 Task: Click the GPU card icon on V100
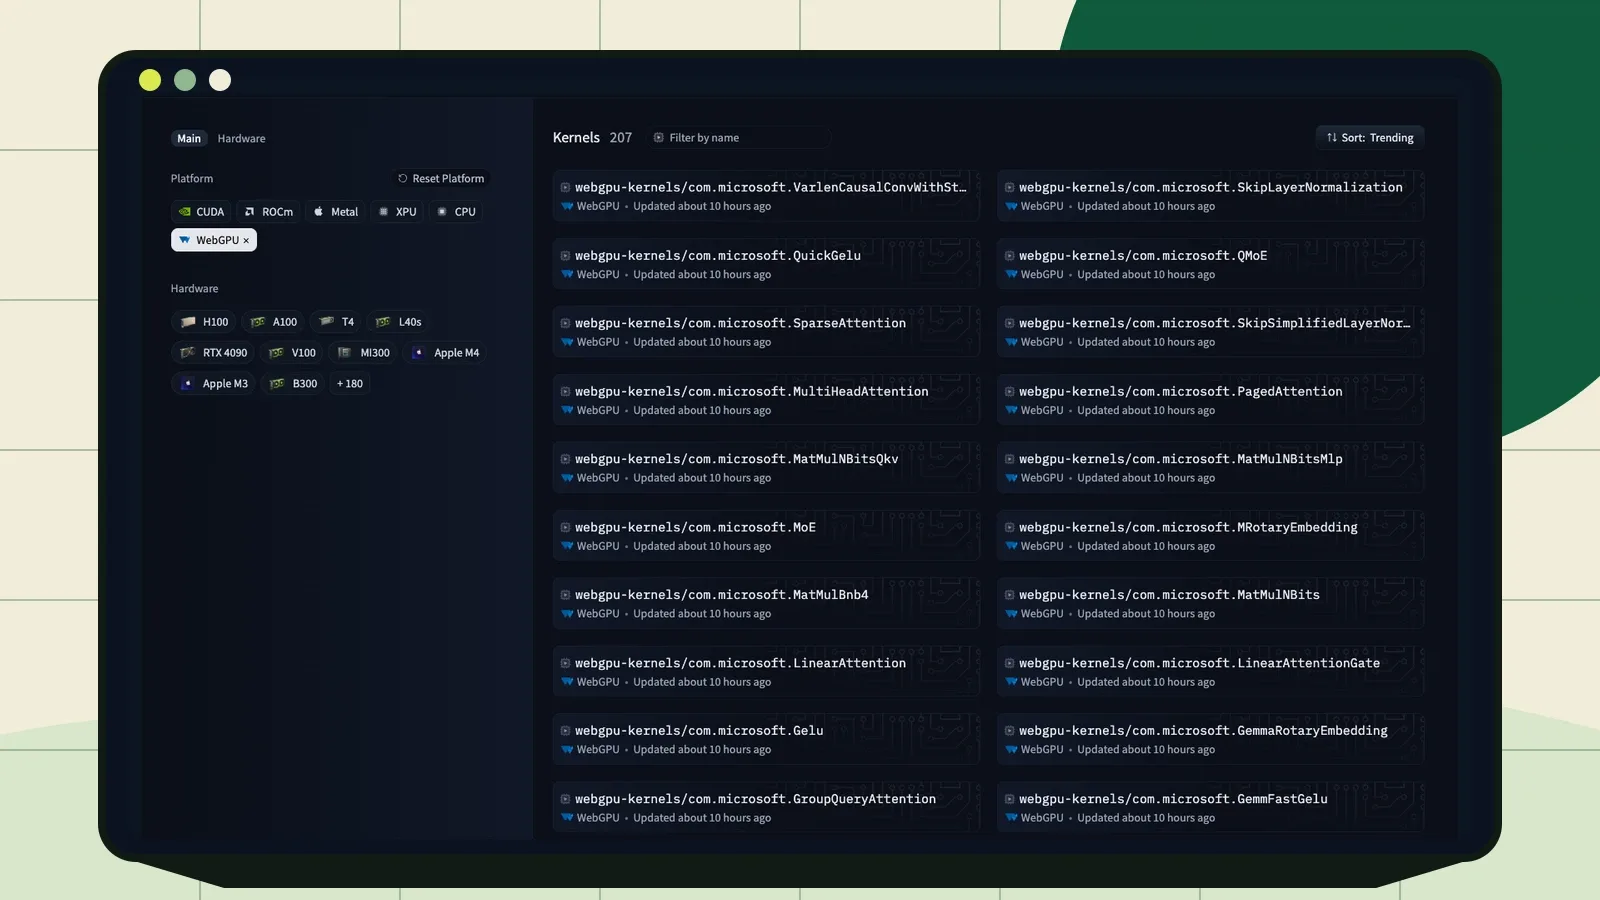click(x=277, y=353)
